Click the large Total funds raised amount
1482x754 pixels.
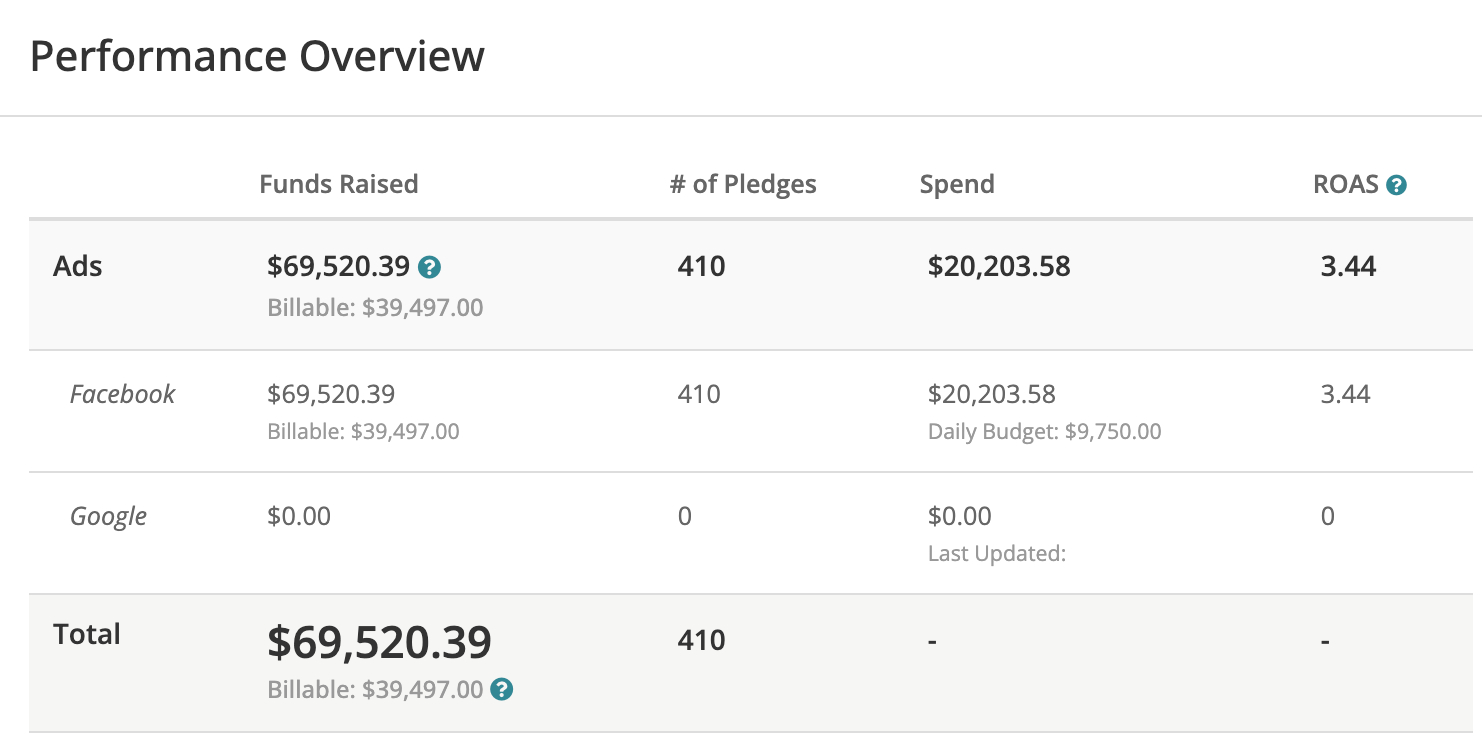[379, 642]
